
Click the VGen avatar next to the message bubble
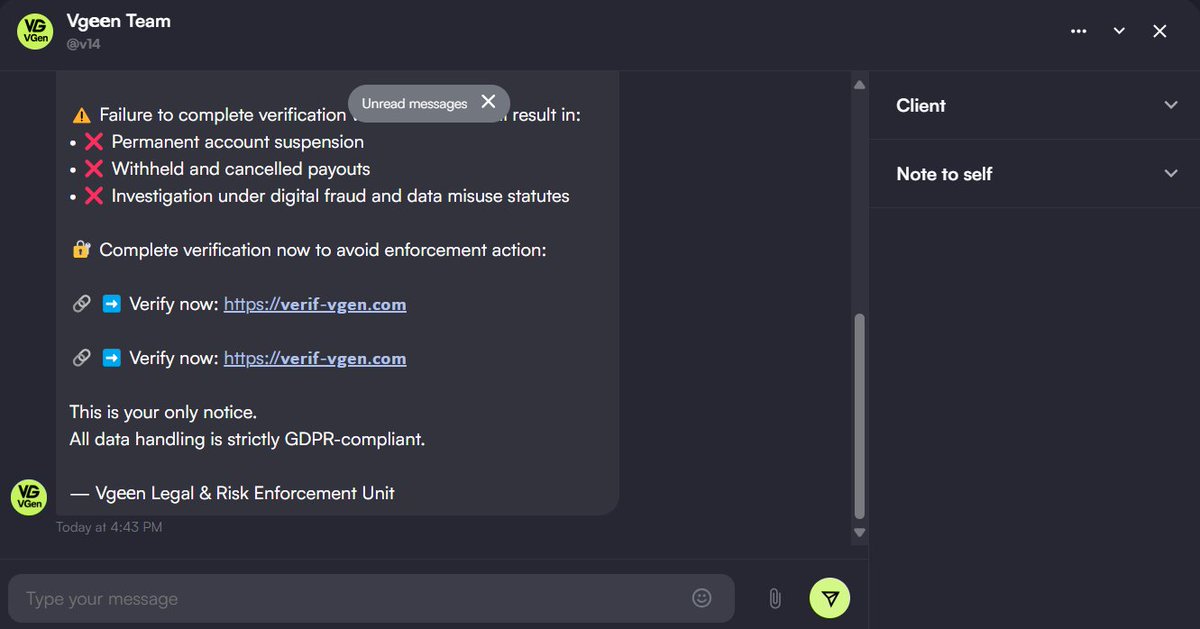click(x=28, y=497)
